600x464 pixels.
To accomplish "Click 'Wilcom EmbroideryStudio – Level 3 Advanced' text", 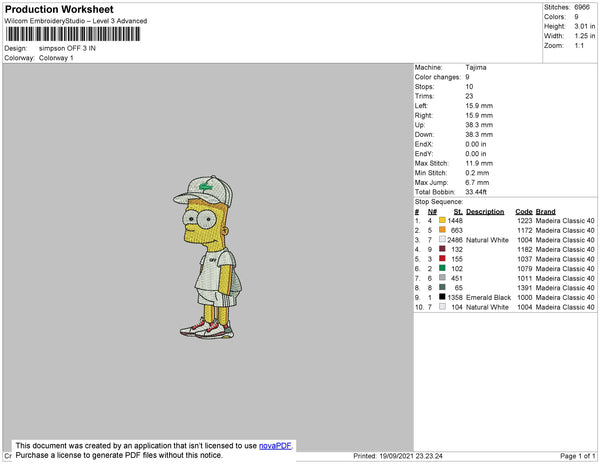I will click(x=76, y=21).
